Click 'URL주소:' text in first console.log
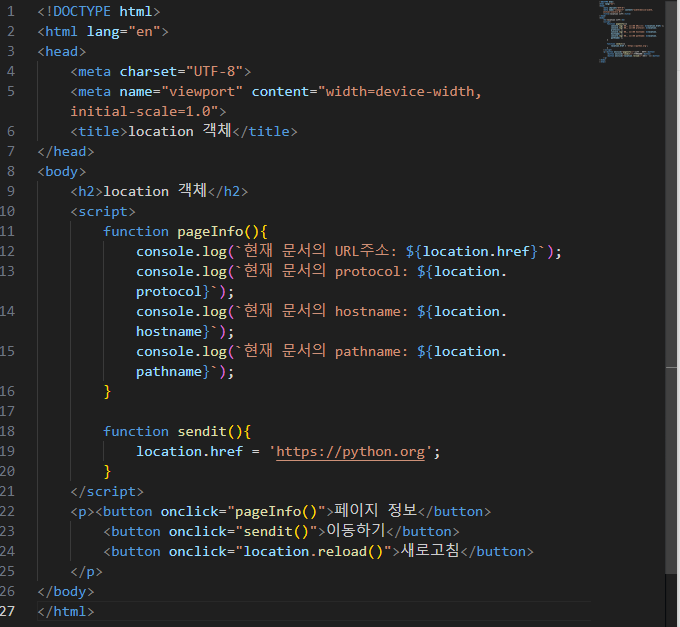Image resolution: width=680 pixels, height=627 pixels. click(x=366, y=251)
